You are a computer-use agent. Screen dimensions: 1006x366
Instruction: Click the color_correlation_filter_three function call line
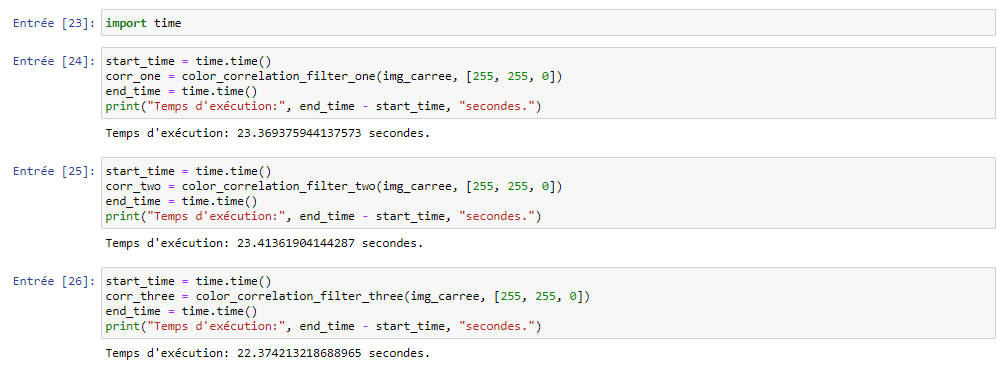pyautogui.click(x=347, y=296)
